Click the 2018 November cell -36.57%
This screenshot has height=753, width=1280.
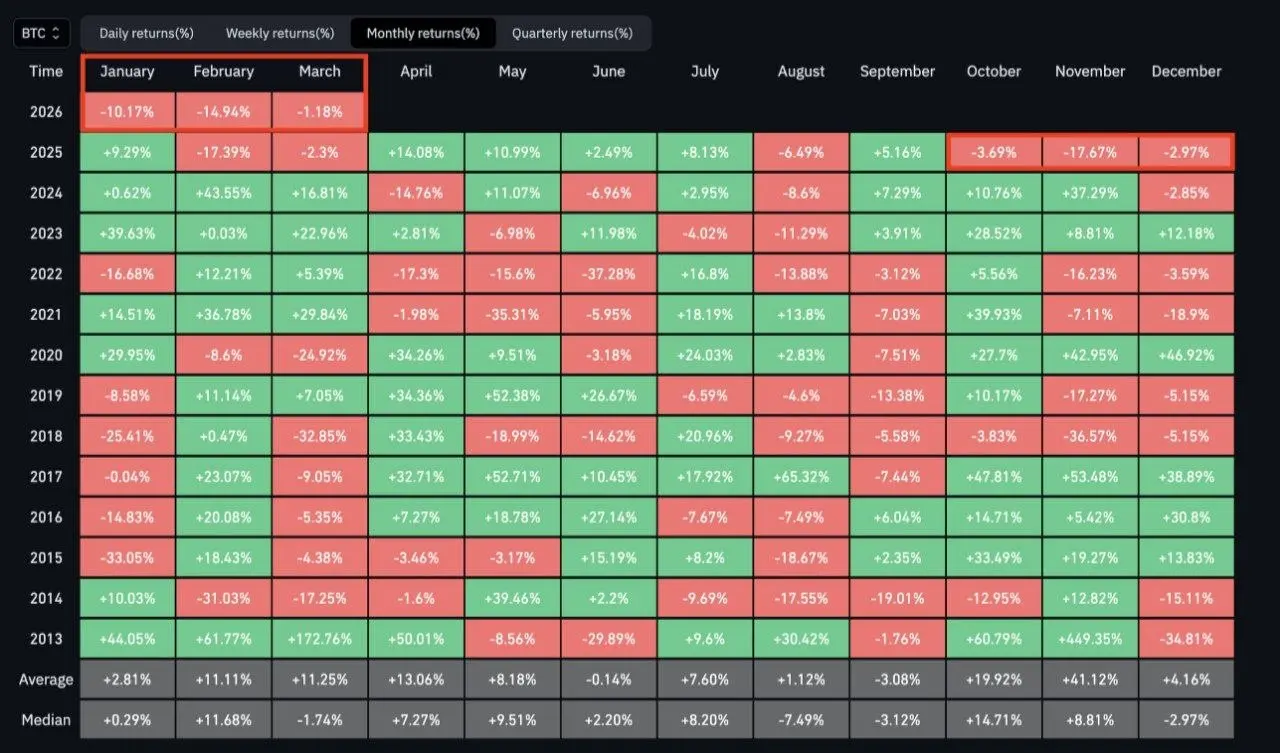1090,436
